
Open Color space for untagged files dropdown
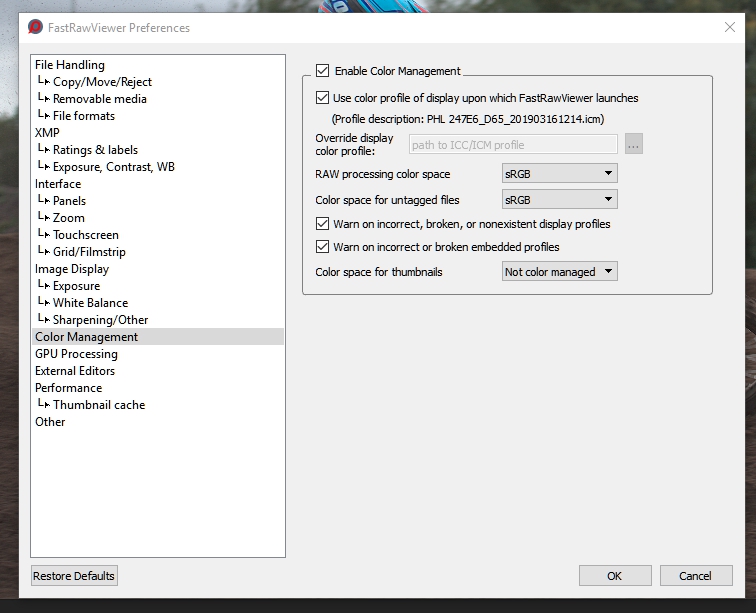(559, 200)
